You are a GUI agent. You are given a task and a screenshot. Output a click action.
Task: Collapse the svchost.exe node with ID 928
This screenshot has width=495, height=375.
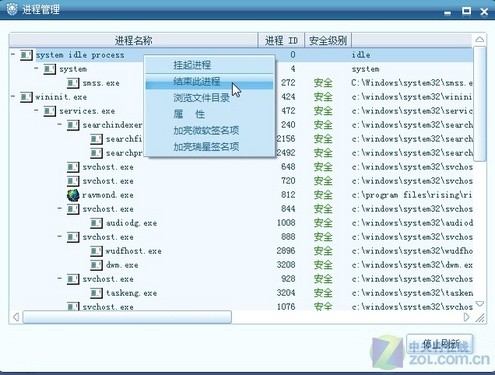tap(60, 277)
